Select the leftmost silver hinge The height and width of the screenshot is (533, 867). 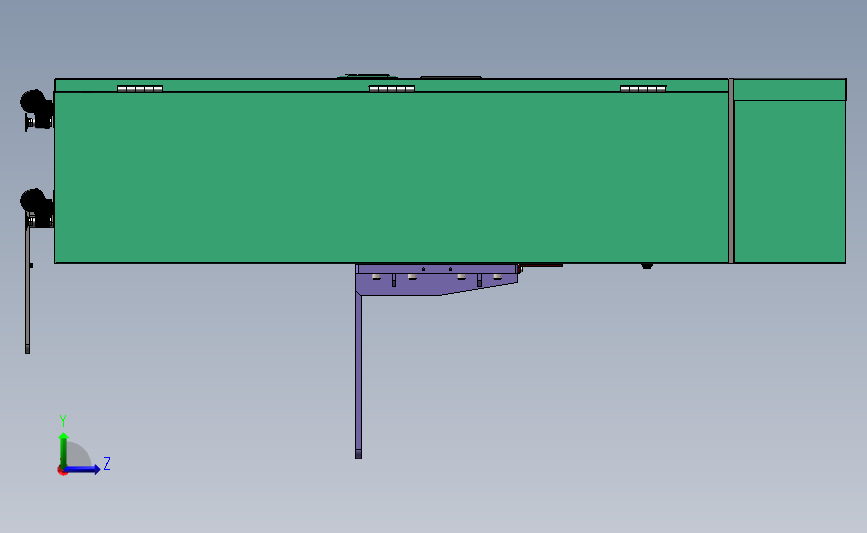click(140, 88)
